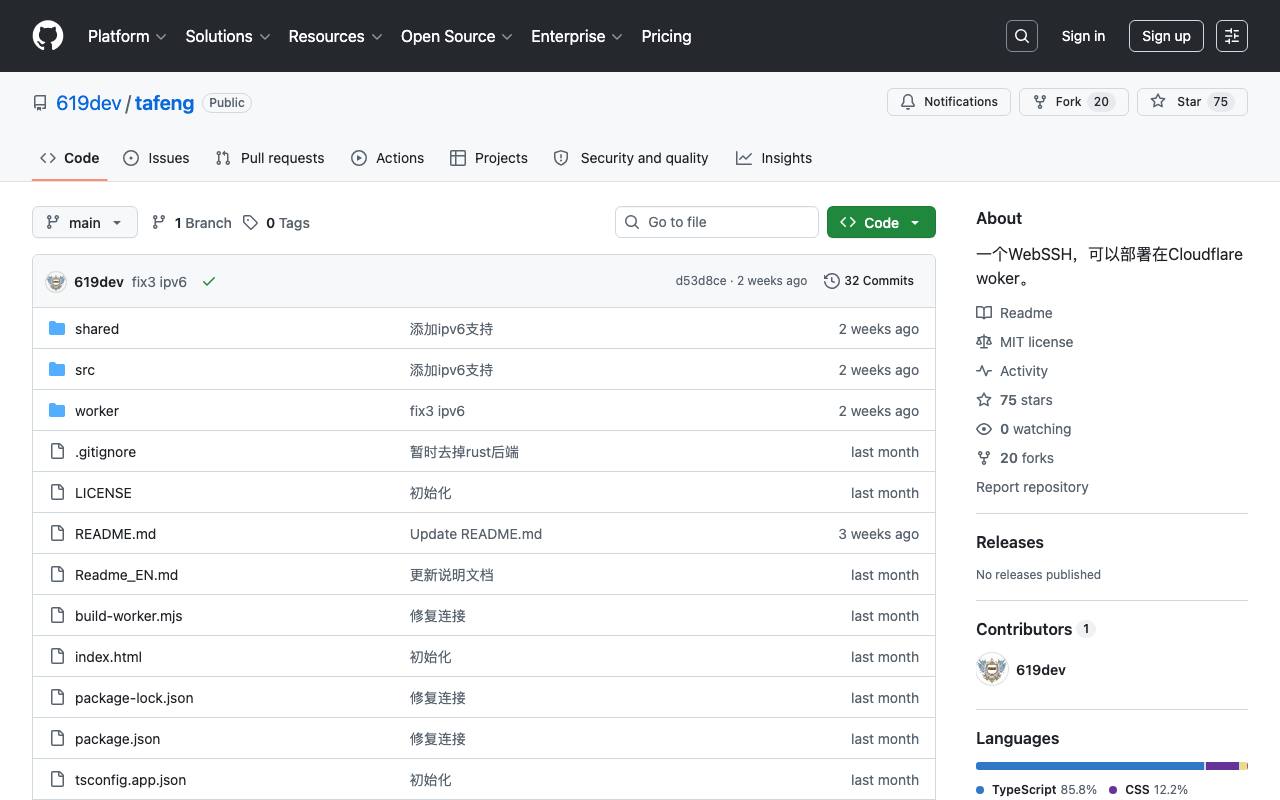Click the fork icon in Fork button
Image resolution: width=1280 pixels, height=800 pixels.
pyautogui.click(x=1040, y=102)
